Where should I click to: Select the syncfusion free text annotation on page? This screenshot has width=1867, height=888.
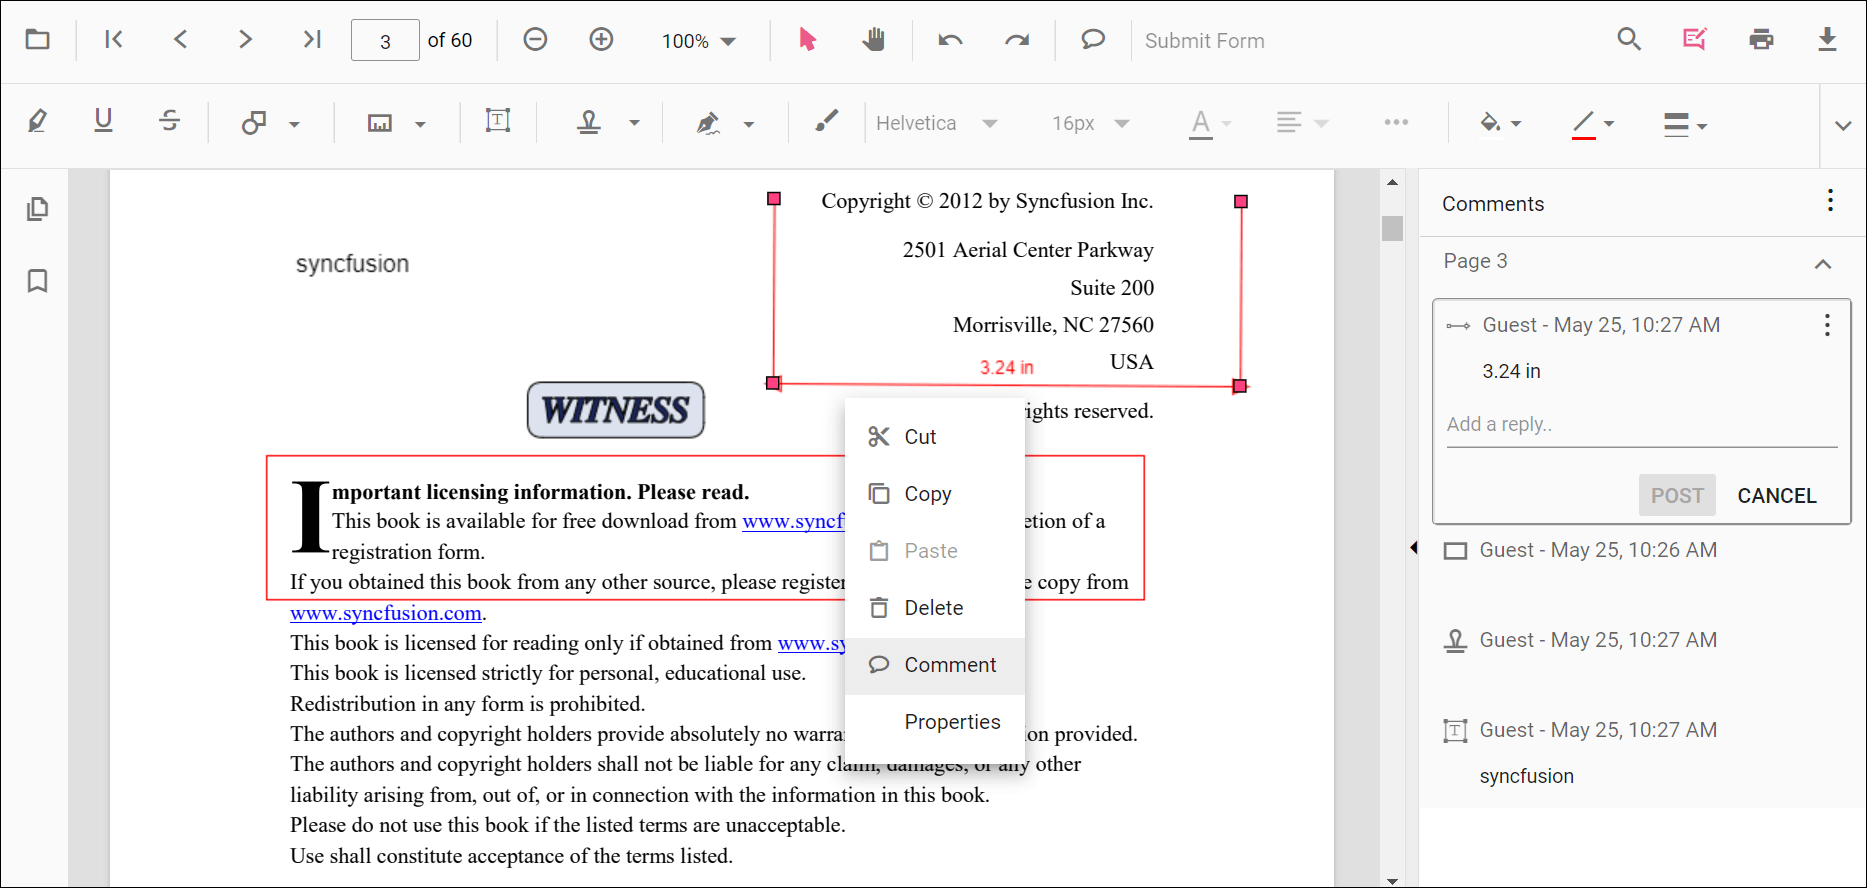352,264
